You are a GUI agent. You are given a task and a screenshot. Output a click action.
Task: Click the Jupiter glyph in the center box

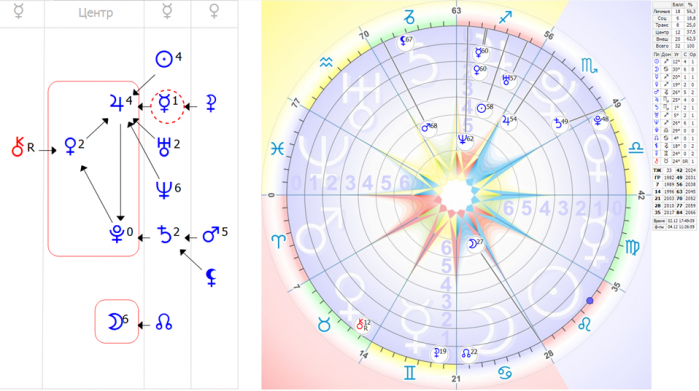117,103
